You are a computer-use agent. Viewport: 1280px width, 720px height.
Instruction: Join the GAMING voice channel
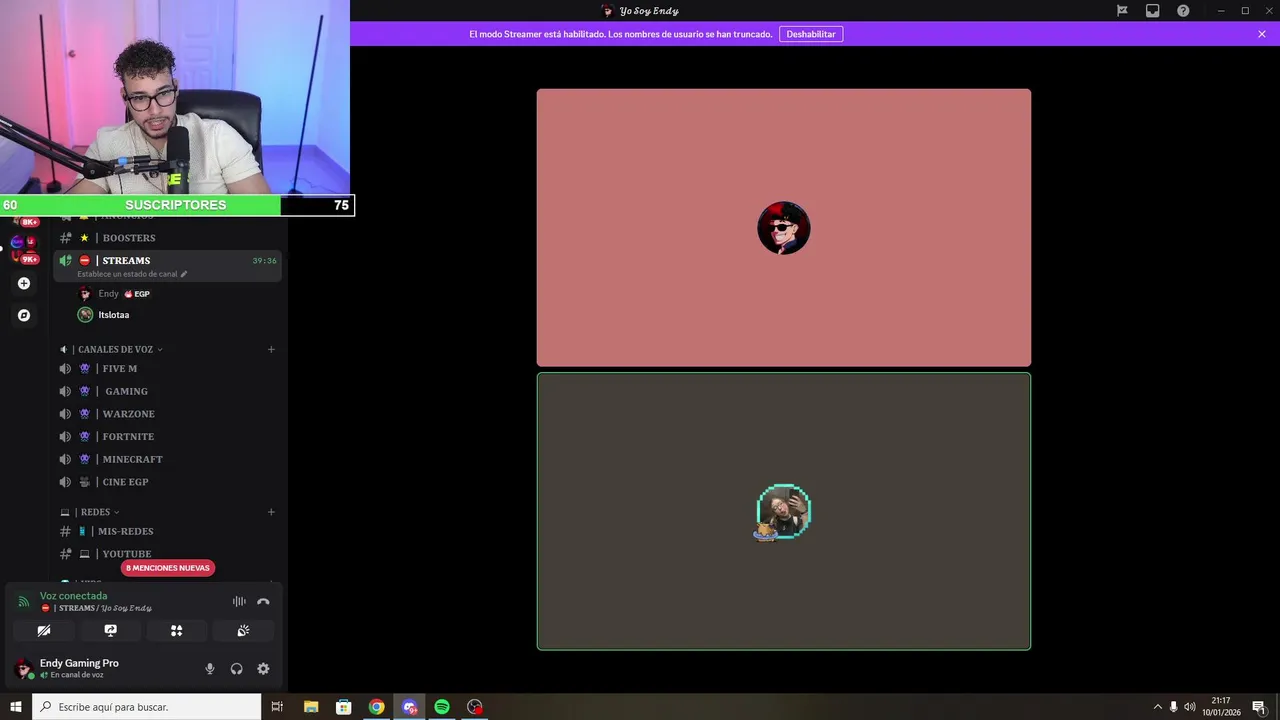167,391
